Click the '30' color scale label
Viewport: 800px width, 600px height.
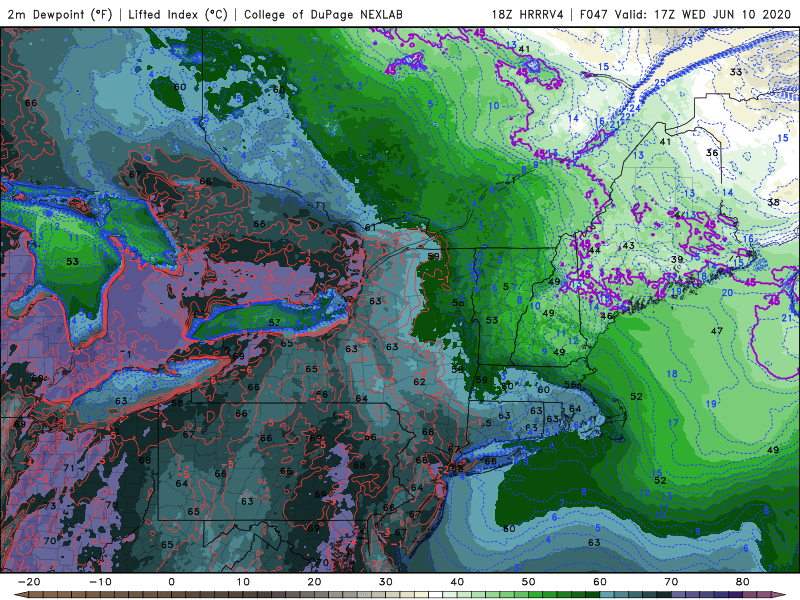[386, 582]
